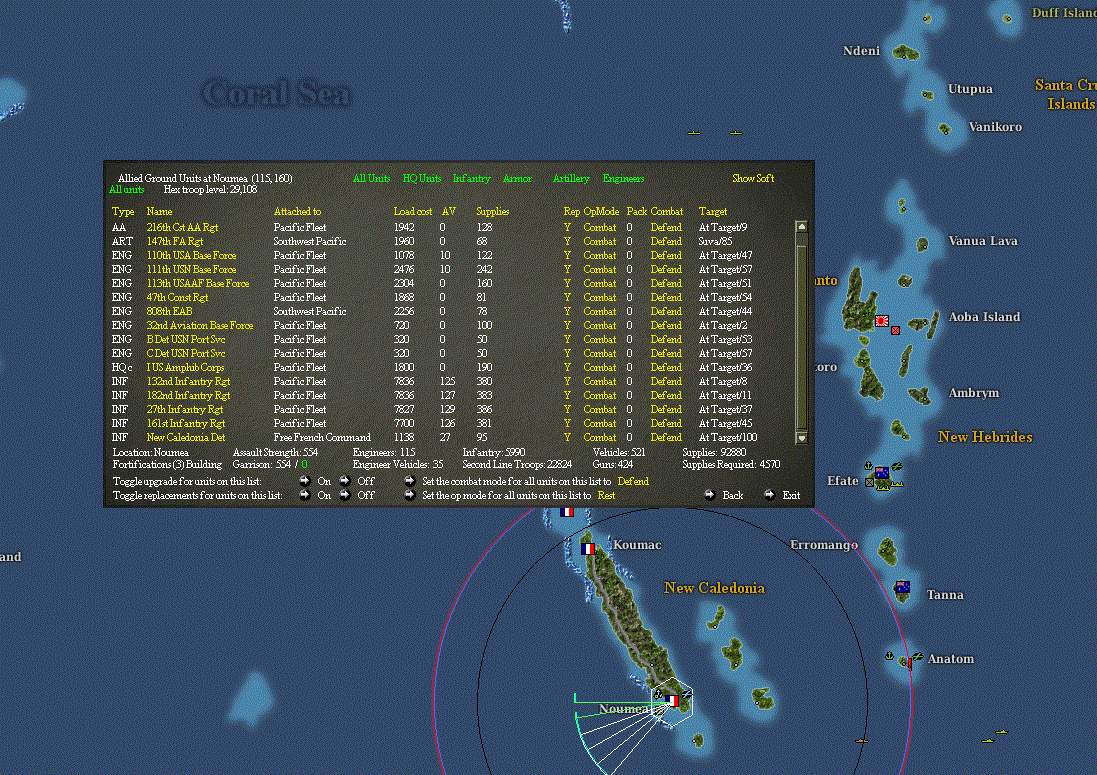Click the red unit marker beside Japanese flag
This screenshot has height=775, width=1097.
(896, 330)
